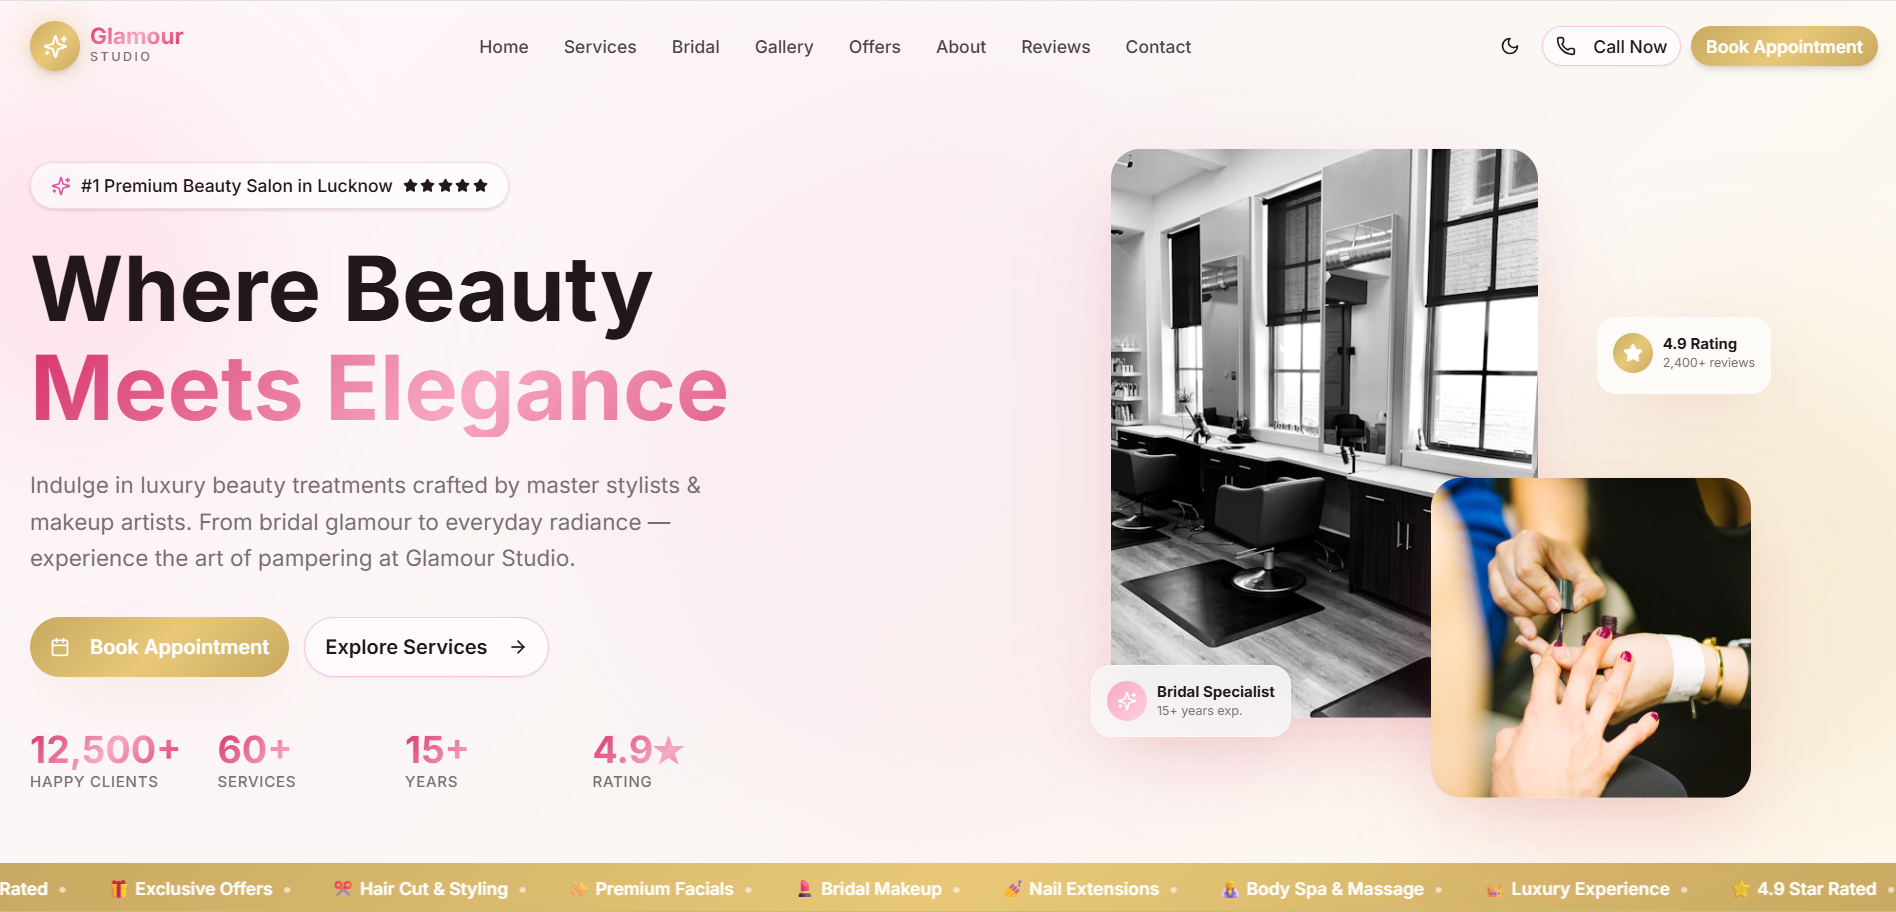This screenshot has height=912, width=1896.
Task: Click "2,400+ reviews" text
Action: (x=1709, y=363)
